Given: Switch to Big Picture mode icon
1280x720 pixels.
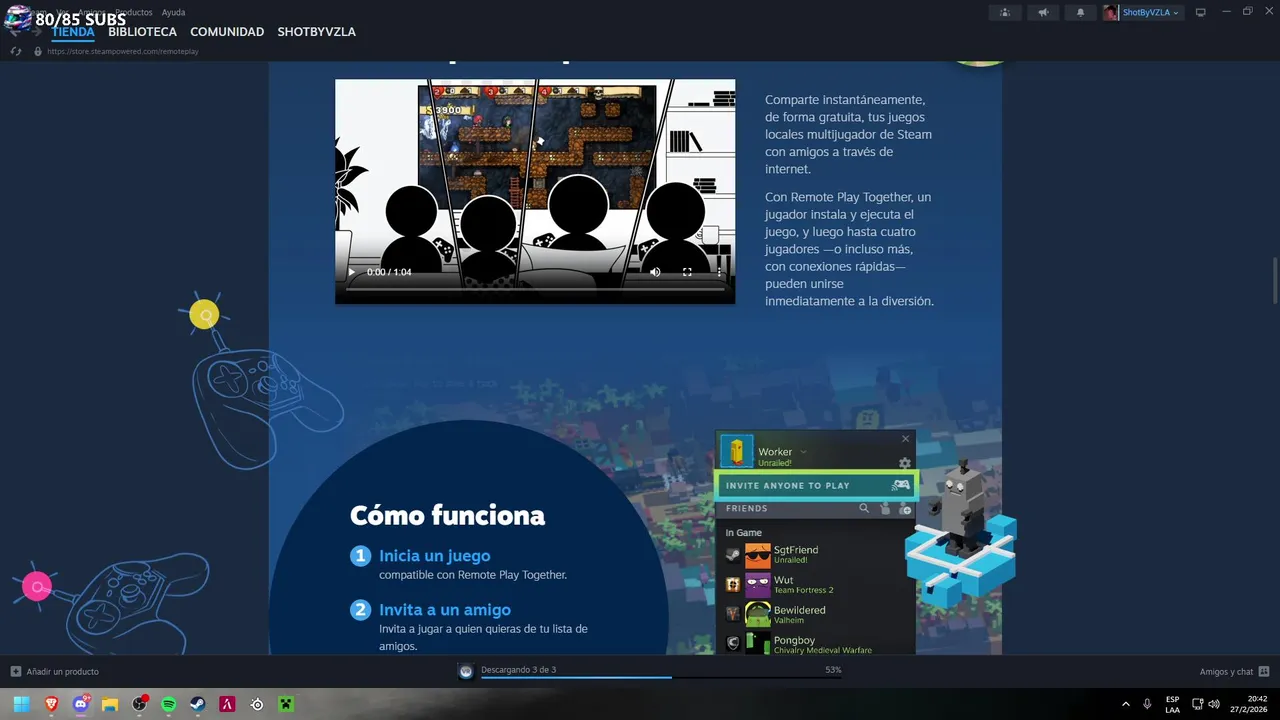Looking at the screenshot, I should [x=1201, y=12].
